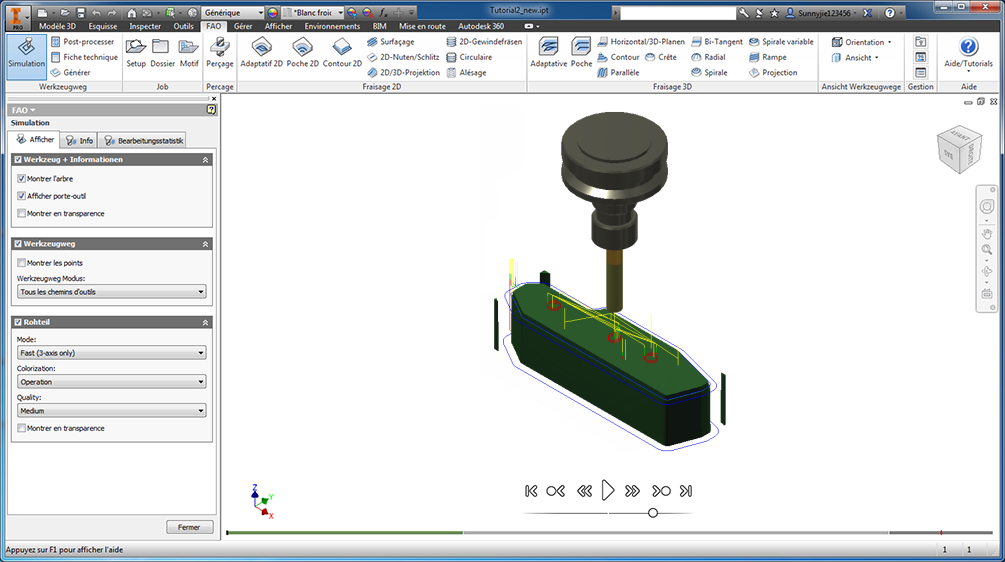1005x562 pixels.
Task: Open the Inspecter ribbon tab
Action: [x=145, y=26]
